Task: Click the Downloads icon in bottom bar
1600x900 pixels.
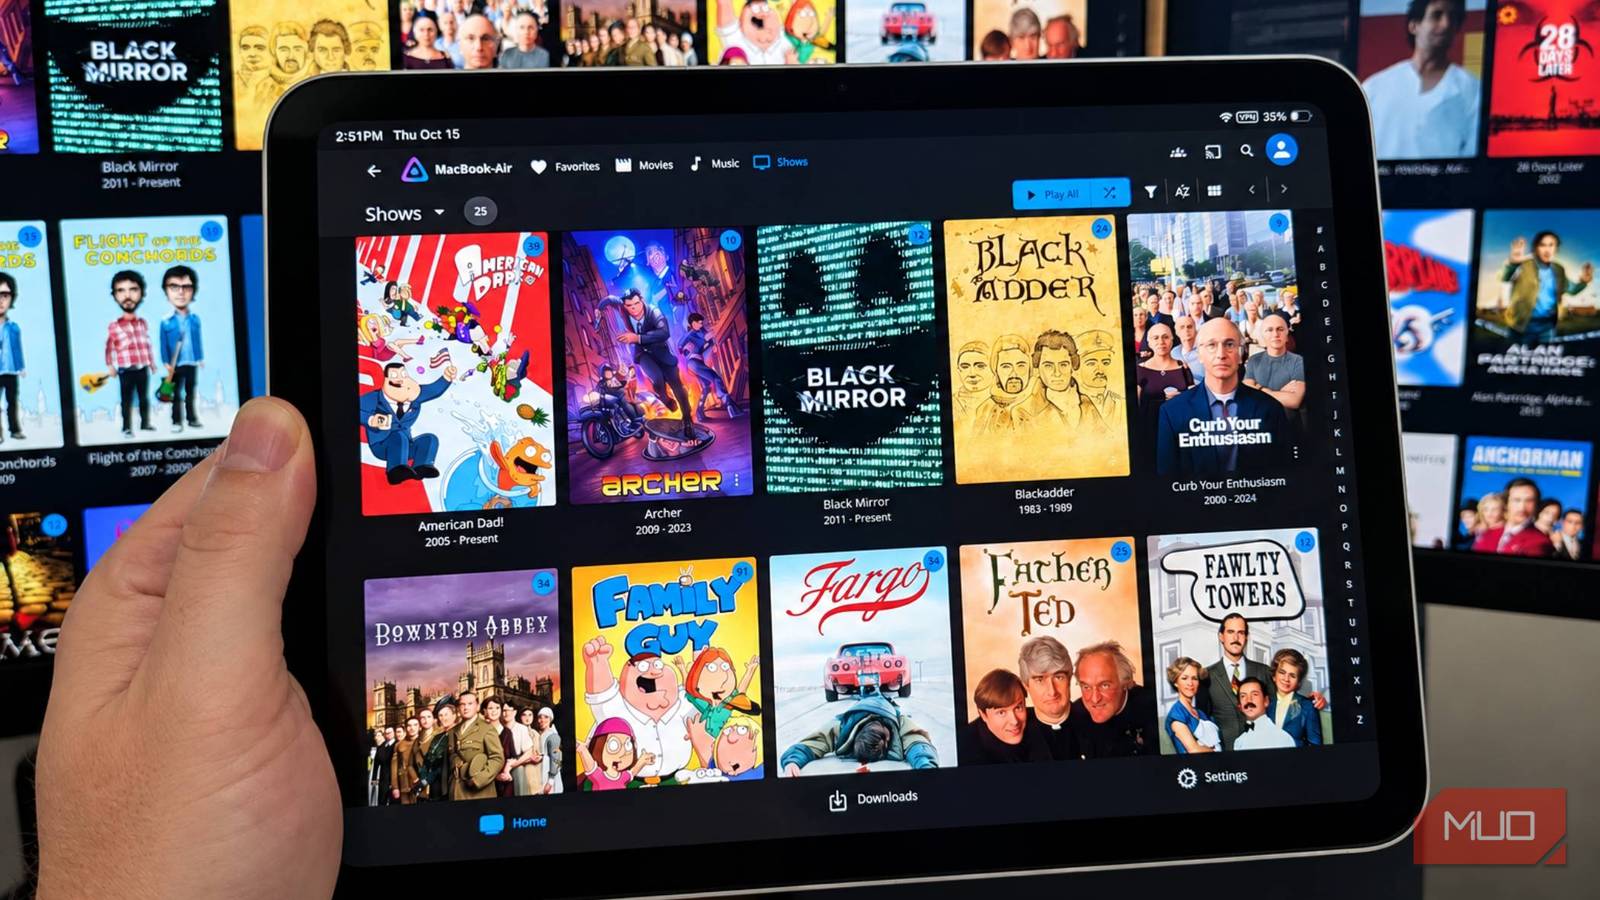Action: click(838, 800)
